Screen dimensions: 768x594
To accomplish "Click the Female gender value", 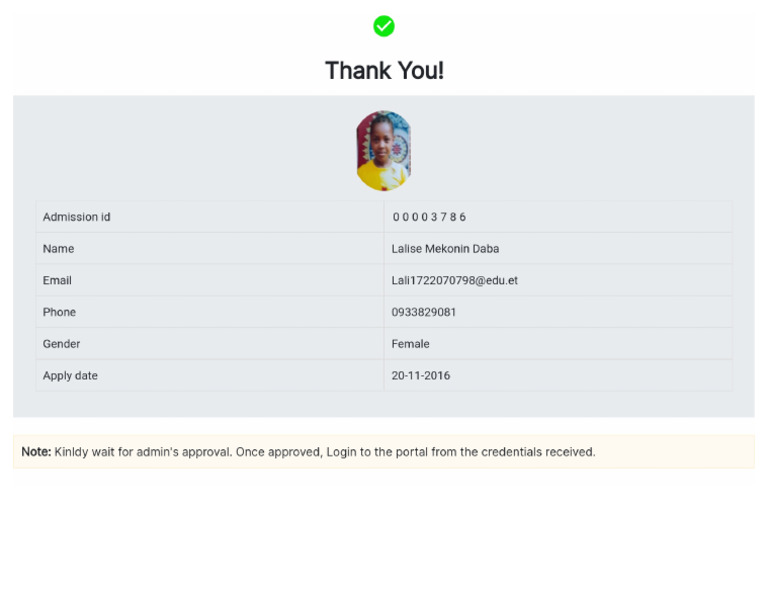I will click(410, 344).
